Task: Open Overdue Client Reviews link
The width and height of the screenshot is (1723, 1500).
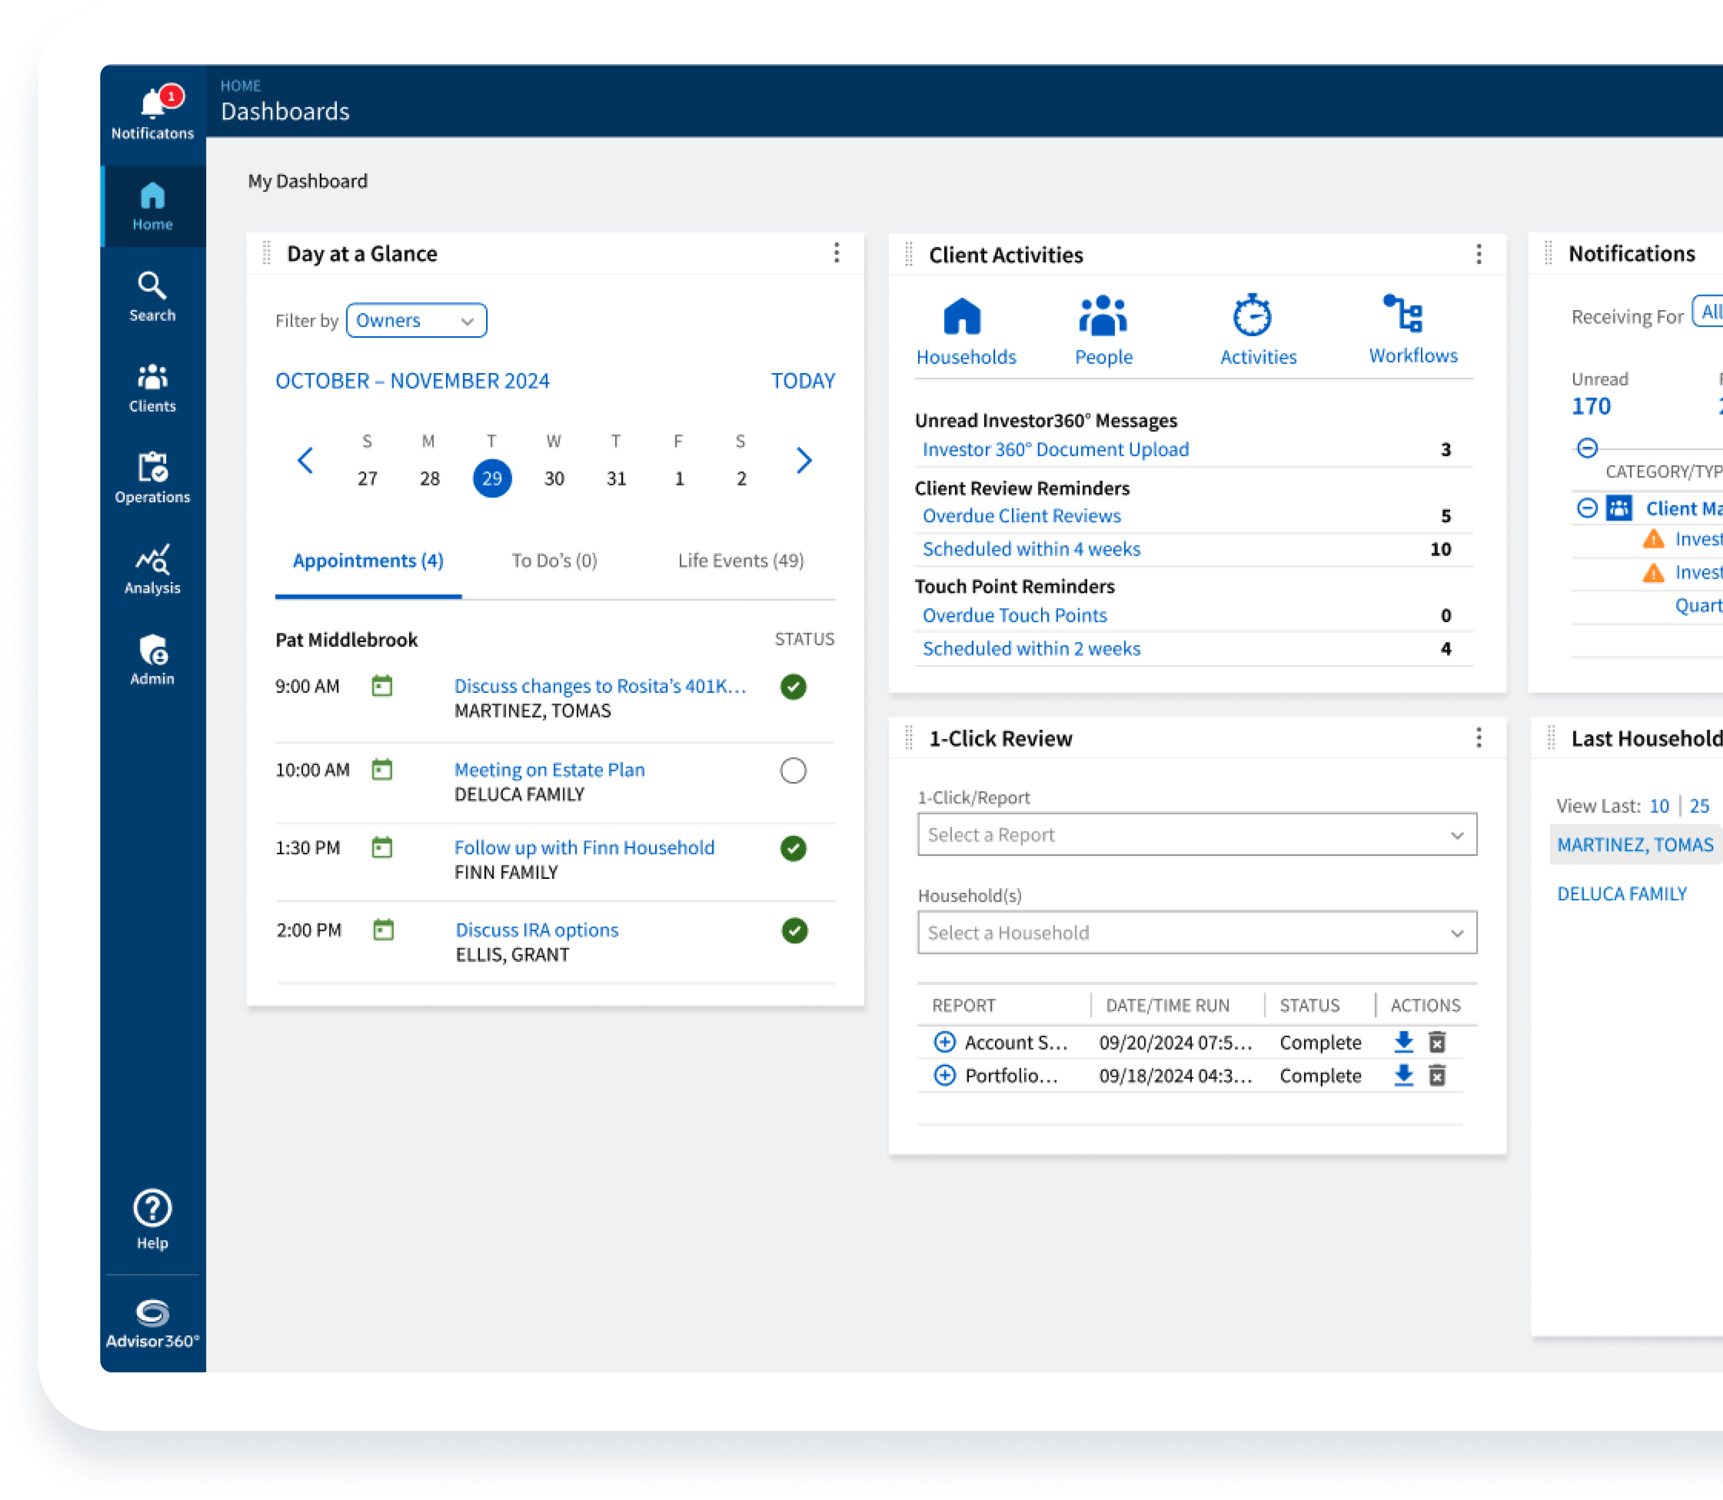Action: tap(1021, 516)
